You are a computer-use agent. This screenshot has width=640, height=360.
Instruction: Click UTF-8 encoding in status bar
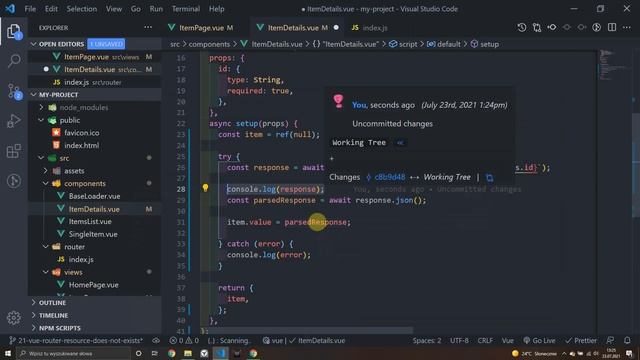point(459,340)
